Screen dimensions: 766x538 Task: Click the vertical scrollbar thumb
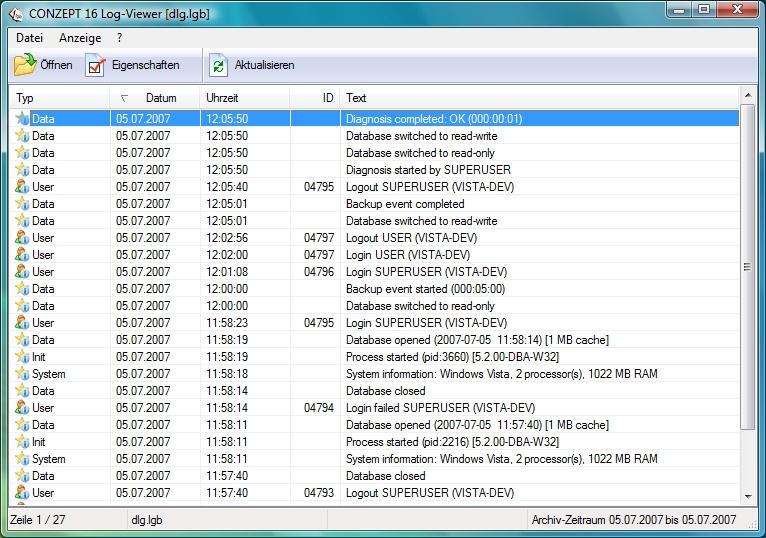748,267
